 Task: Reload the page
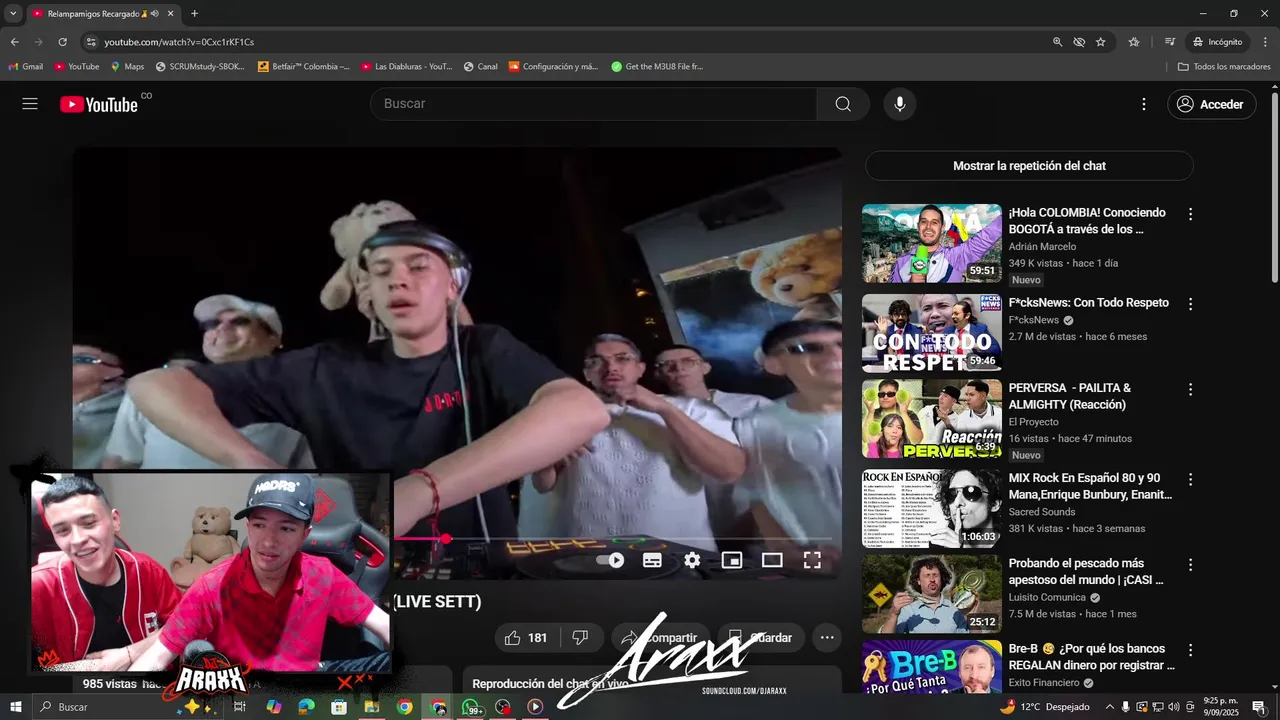(62, 42)
